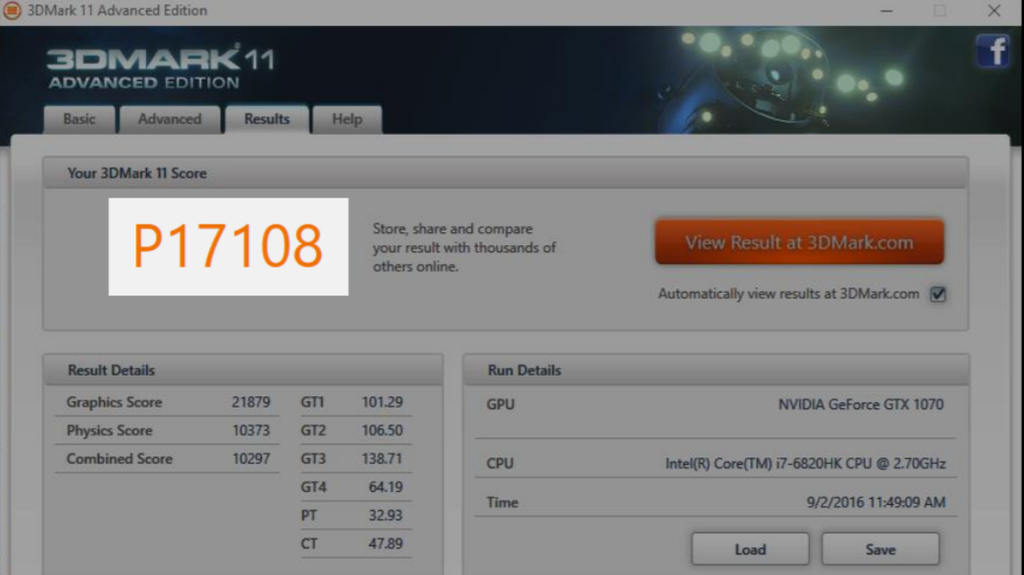Click the Intel Core i7-6820HK CPU text
The image size is (1024, 575).
(x=805, y=463)
